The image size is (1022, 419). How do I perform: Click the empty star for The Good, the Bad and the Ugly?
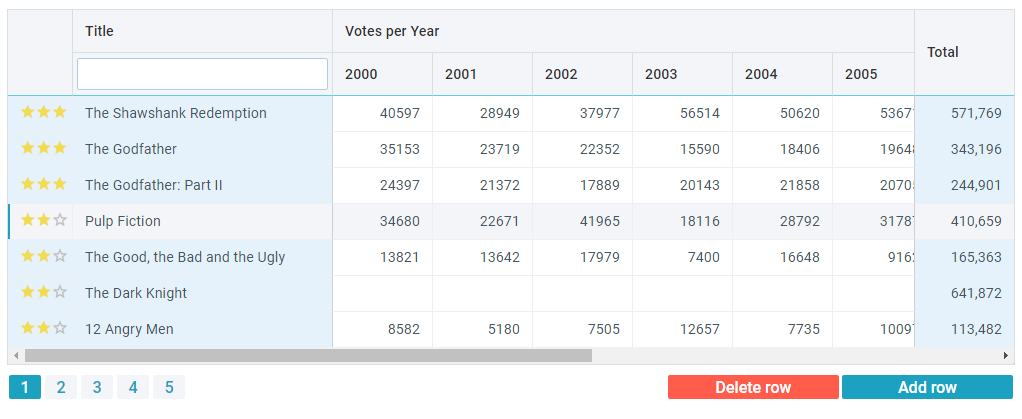[60, 257]
